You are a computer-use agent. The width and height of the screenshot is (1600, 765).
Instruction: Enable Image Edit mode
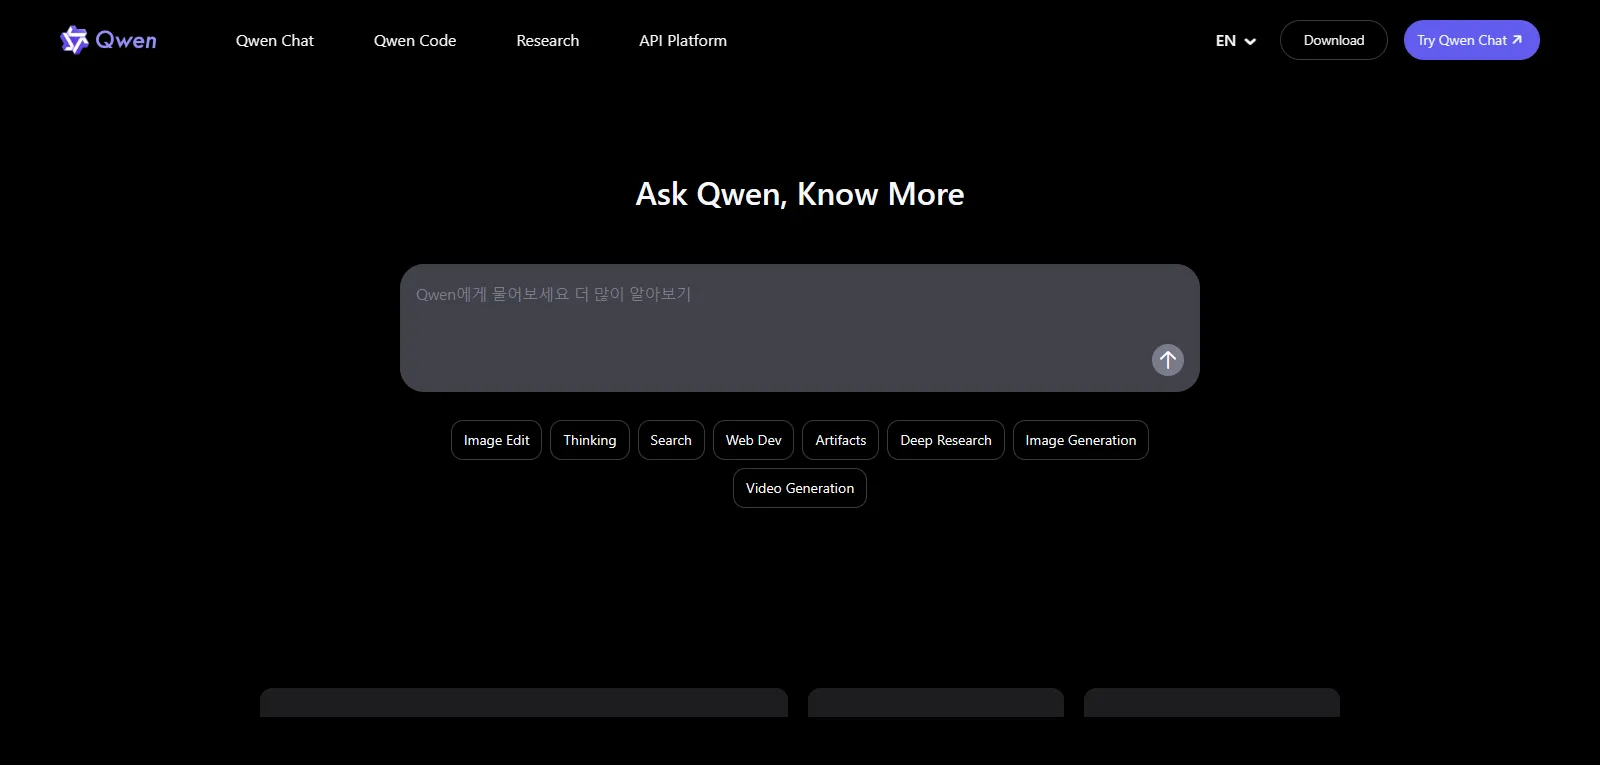tap(496, 440)
